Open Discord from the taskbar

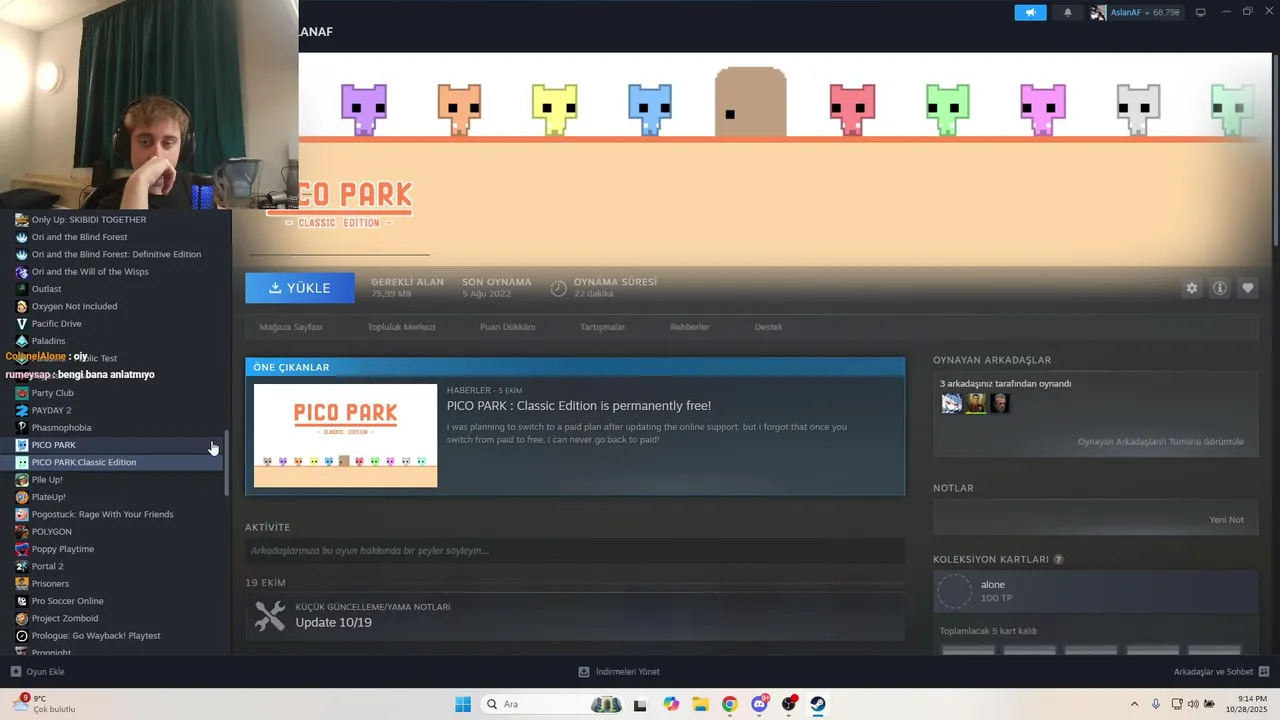tap(759, 704)
